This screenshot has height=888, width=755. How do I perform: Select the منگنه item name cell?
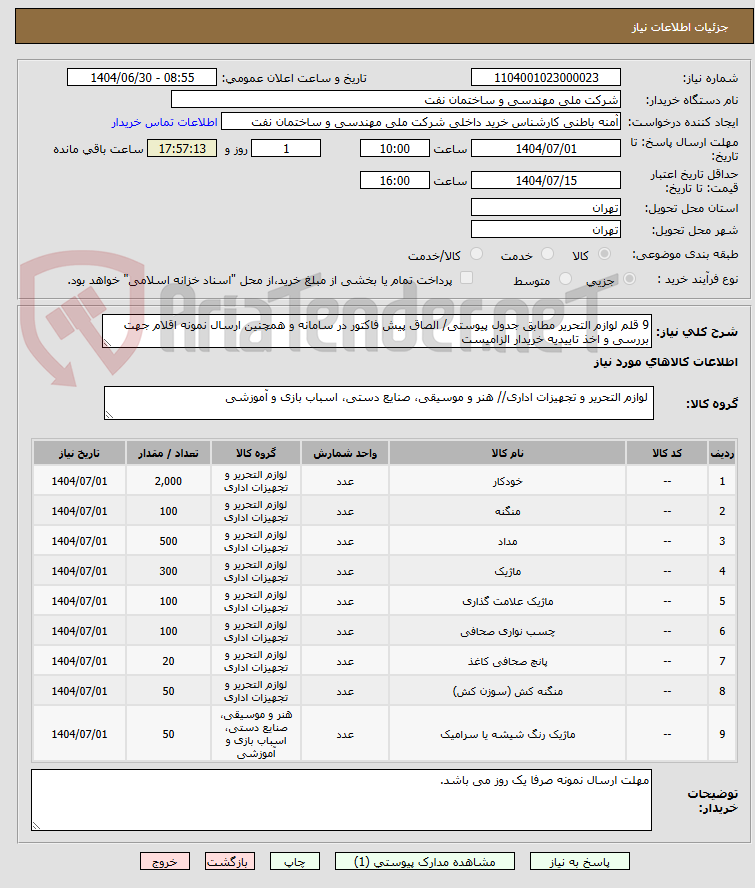(507, 511)
